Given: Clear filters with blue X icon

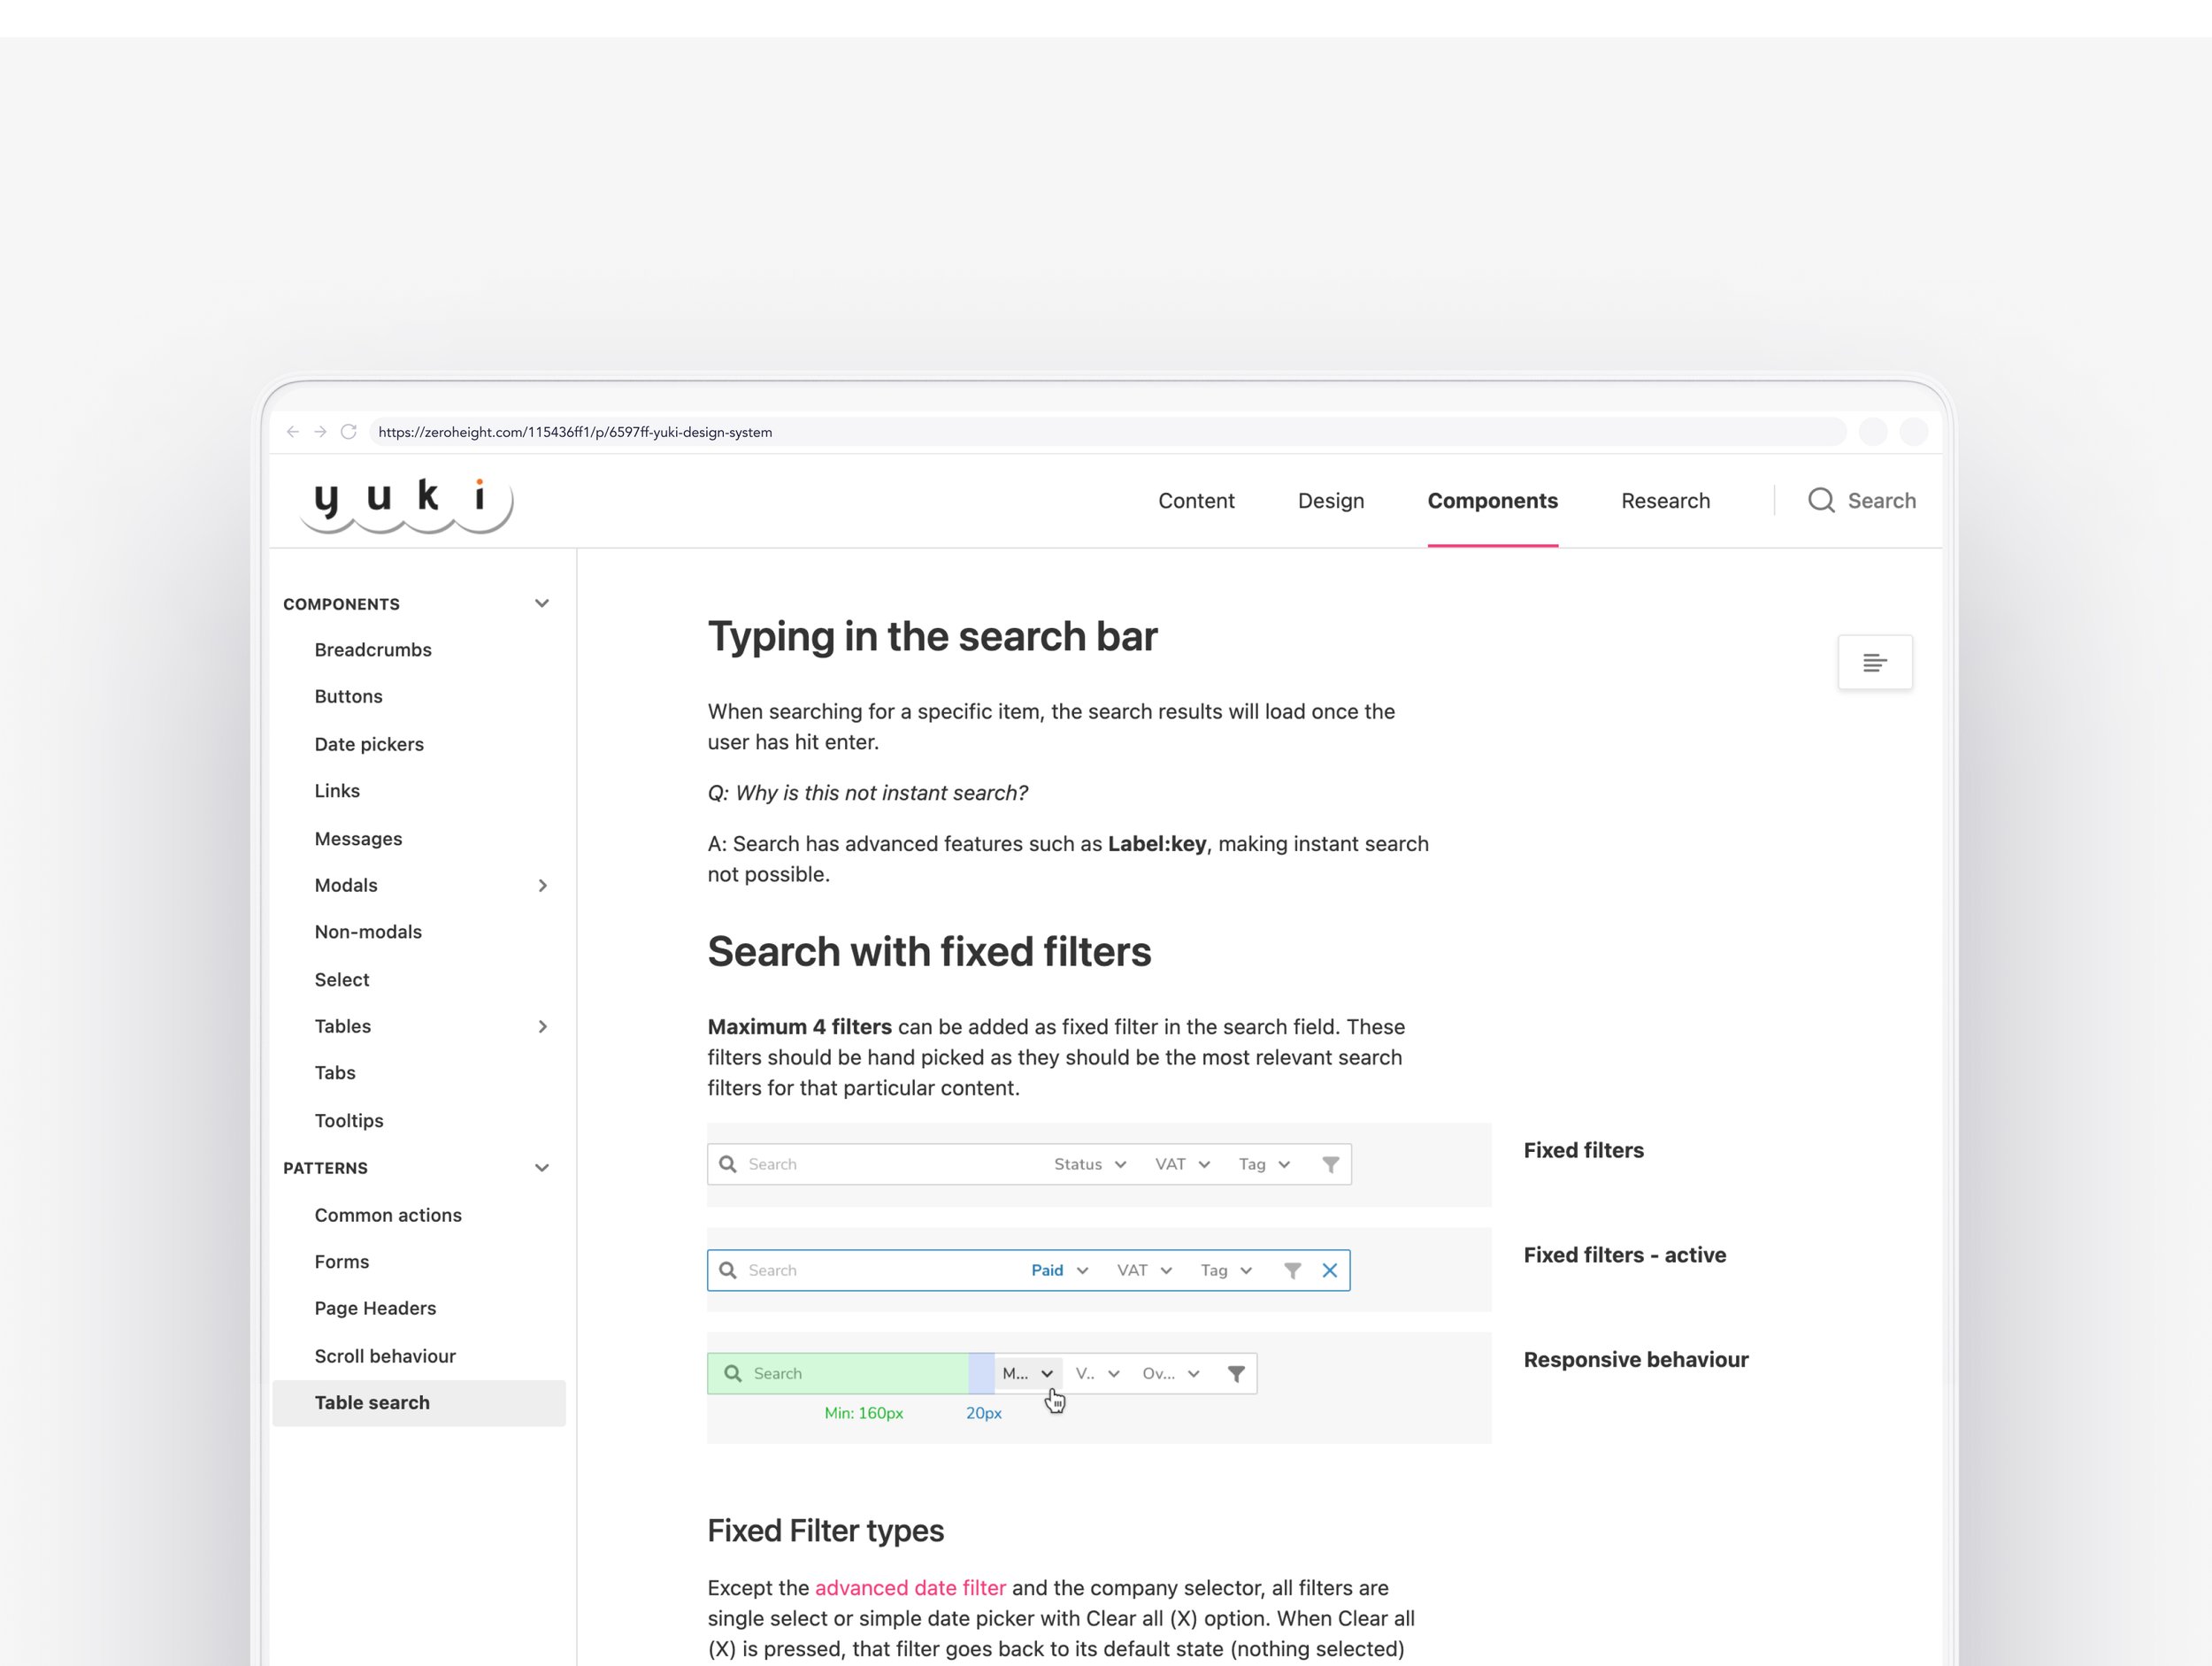Looking at the screenshot, I should [x=1330, y=1271].
